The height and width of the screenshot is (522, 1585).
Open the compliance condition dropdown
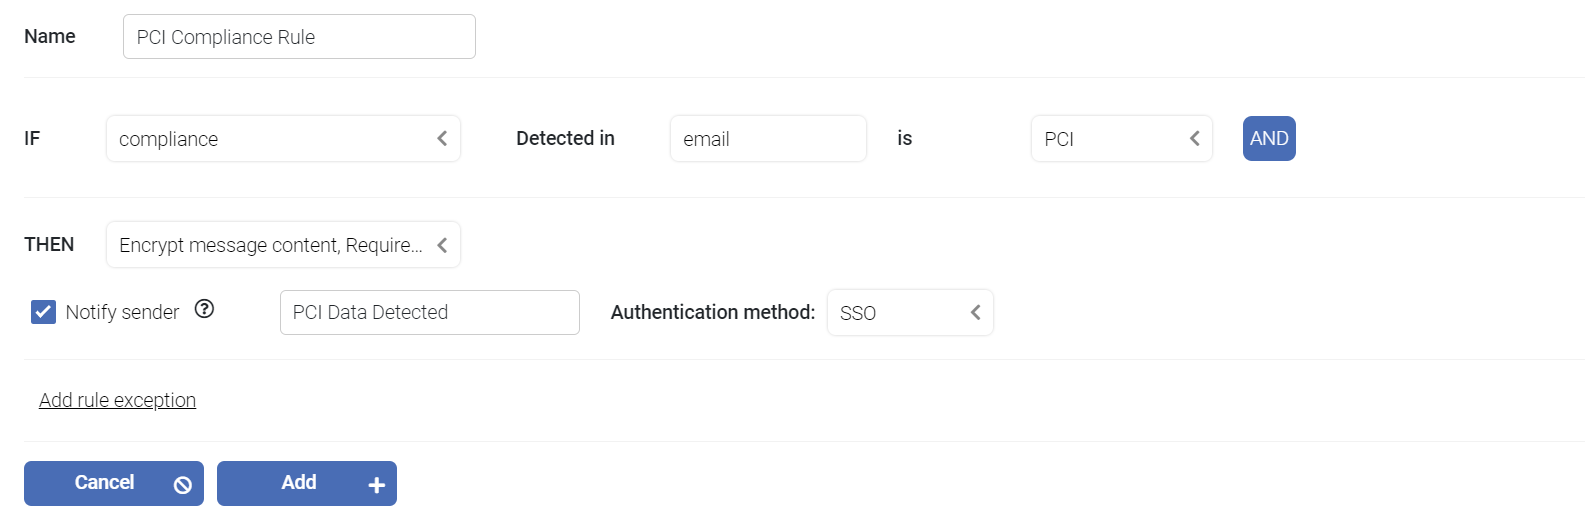tap(283, 138)
